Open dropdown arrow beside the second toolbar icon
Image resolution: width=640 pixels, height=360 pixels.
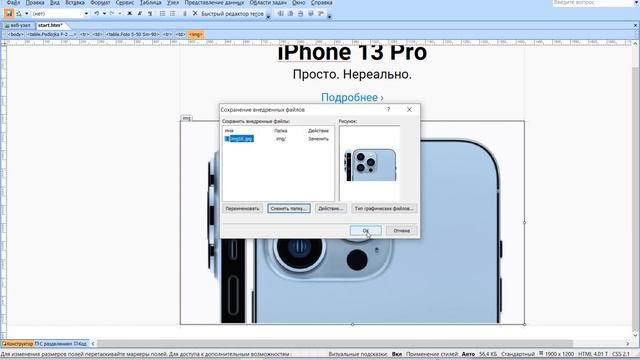(27, 13)
